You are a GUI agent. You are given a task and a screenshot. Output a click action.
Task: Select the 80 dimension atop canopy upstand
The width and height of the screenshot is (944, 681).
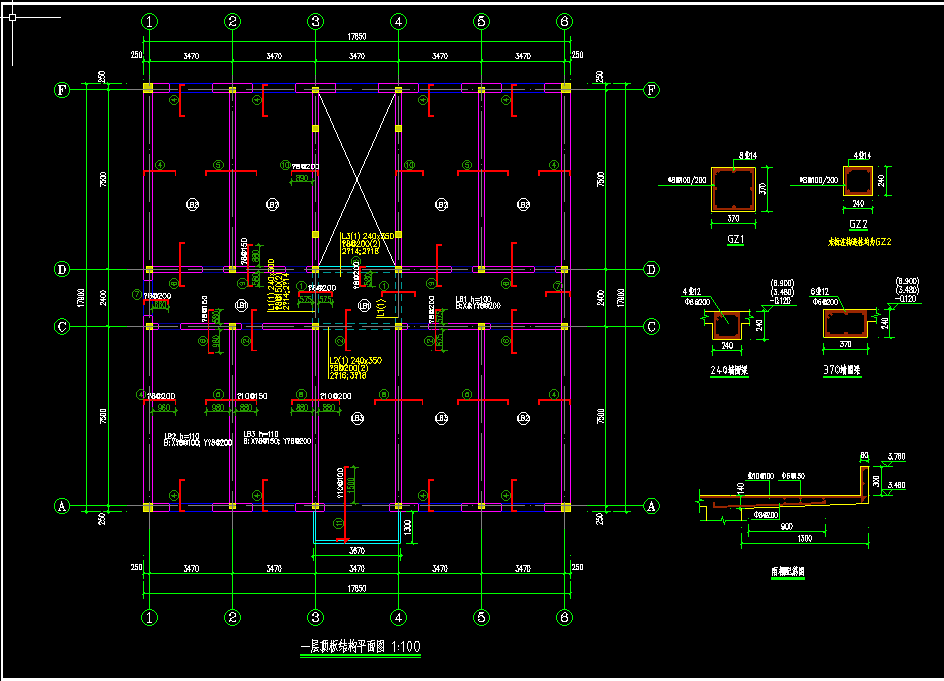coord(865,456)
